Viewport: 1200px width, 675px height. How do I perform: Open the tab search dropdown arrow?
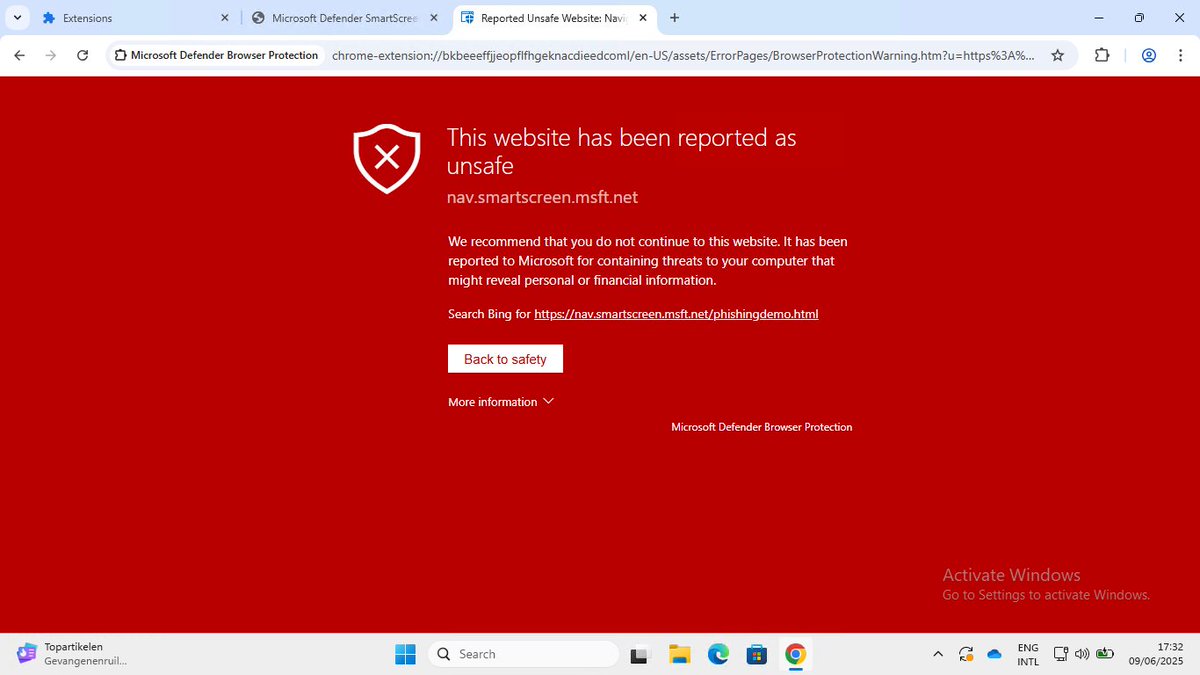tap(18, 18)
